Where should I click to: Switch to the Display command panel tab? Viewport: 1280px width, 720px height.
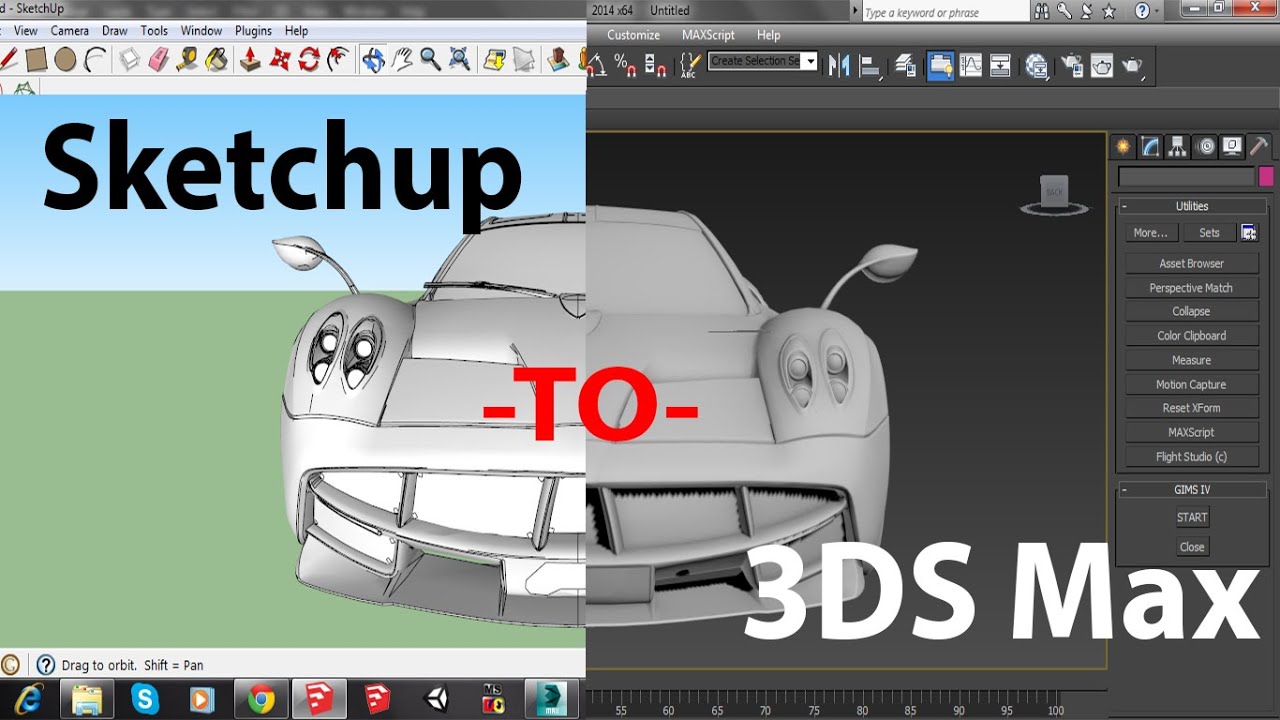pos(1232,146)
